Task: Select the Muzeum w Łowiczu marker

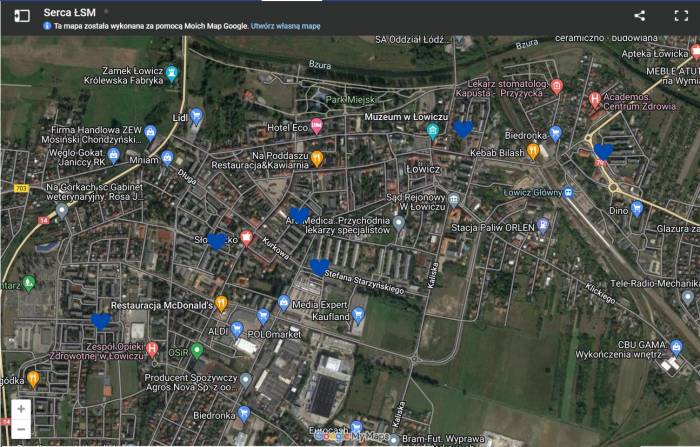Action: tap(432, 131)
